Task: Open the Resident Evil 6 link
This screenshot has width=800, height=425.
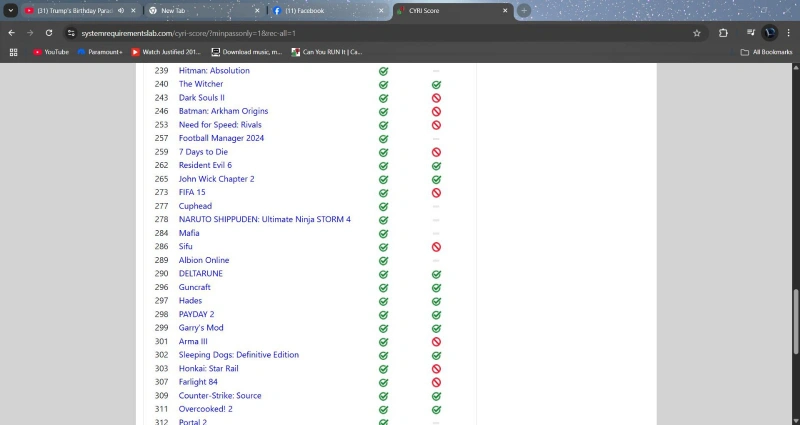Action: coord(205,165)
